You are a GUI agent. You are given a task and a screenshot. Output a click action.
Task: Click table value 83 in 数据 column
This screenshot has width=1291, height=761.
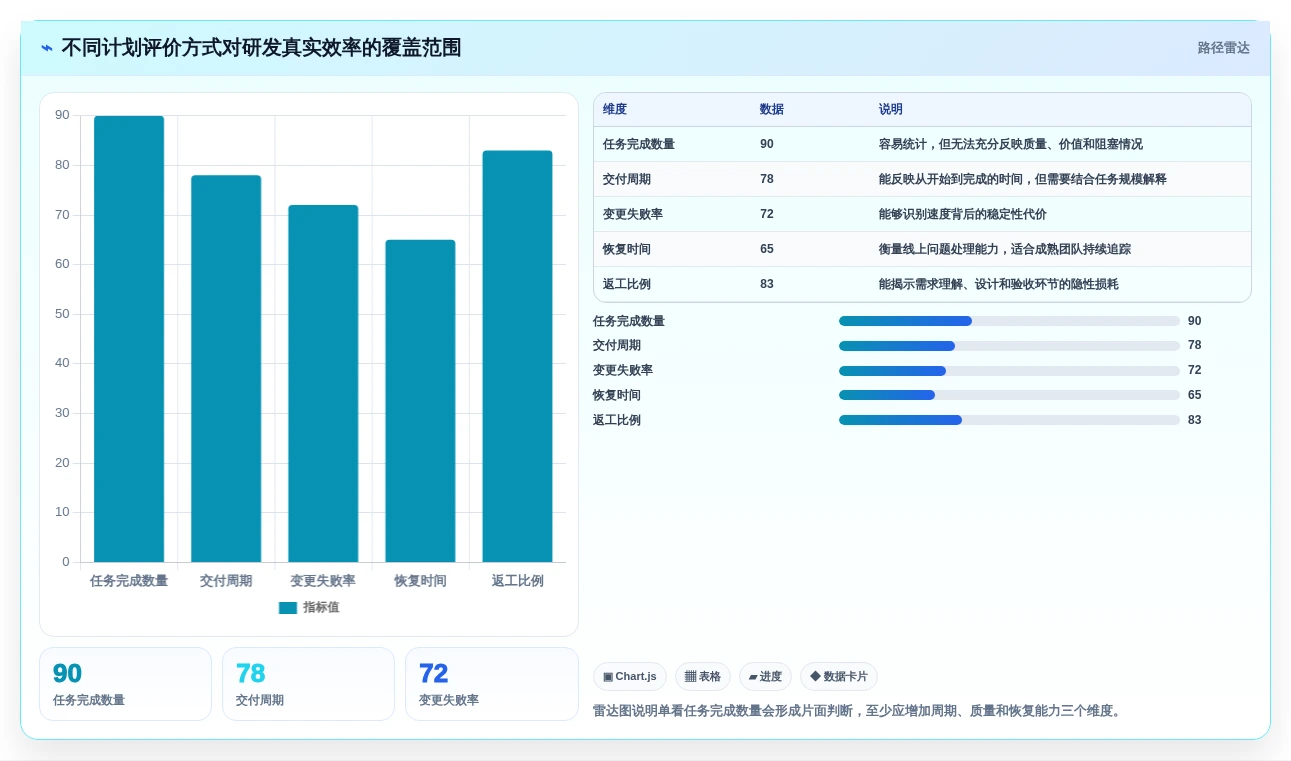click(767, 284)
